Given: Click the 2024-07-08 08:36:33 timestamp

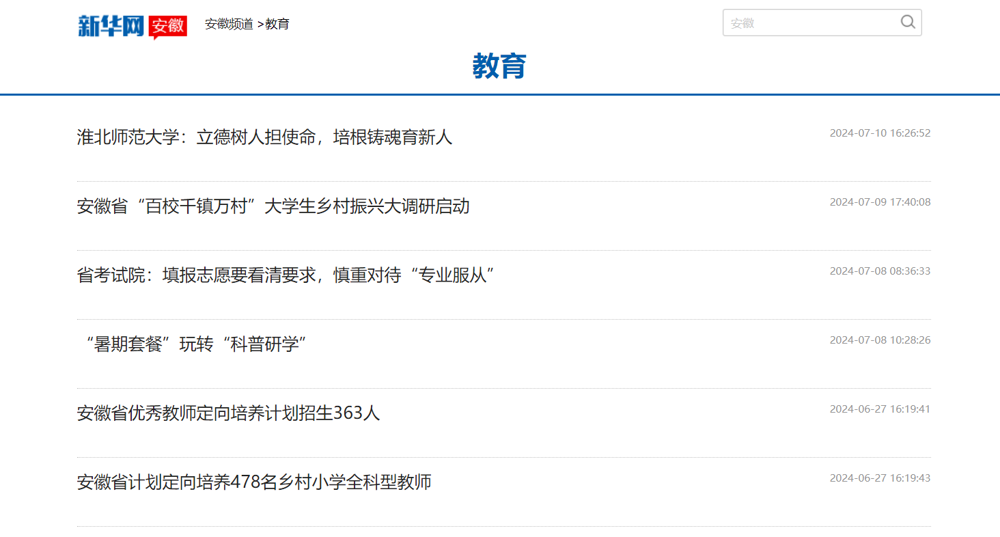Looking at the screenshot, I should click(x=879, y=271).
